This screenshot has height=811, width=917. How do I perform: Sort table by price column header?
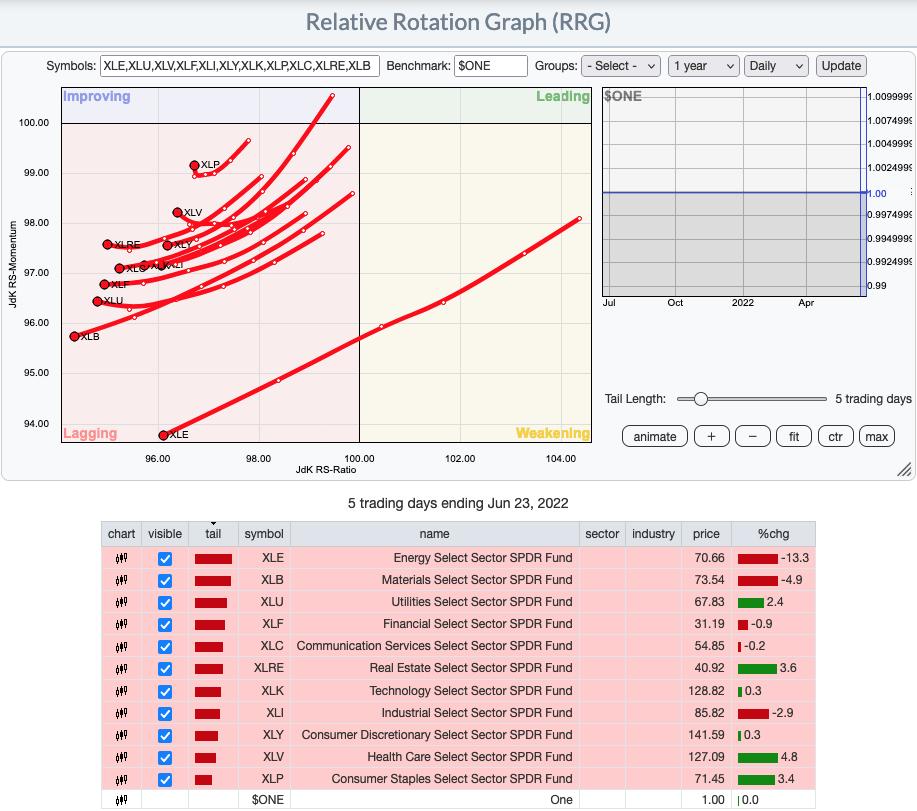[706, 534]
